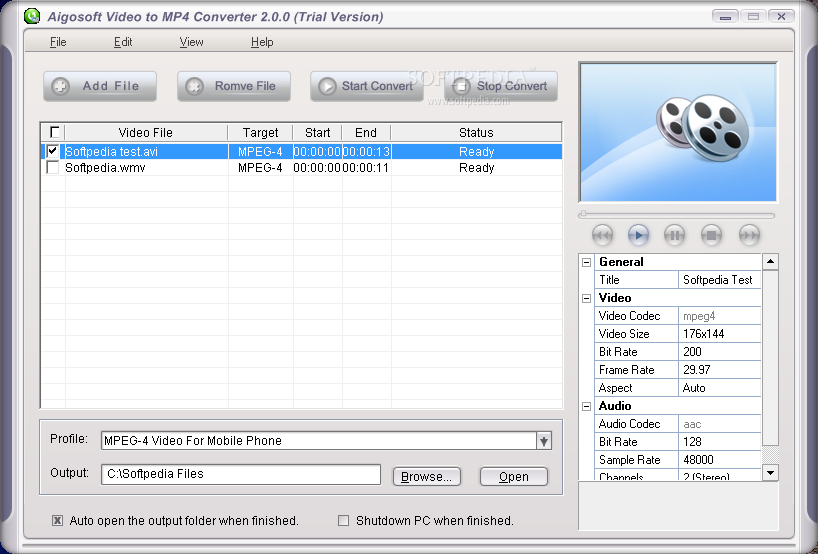818x554 pixels.
Task: Select the Softpedia test.avi row
Action: click(302, 151)
